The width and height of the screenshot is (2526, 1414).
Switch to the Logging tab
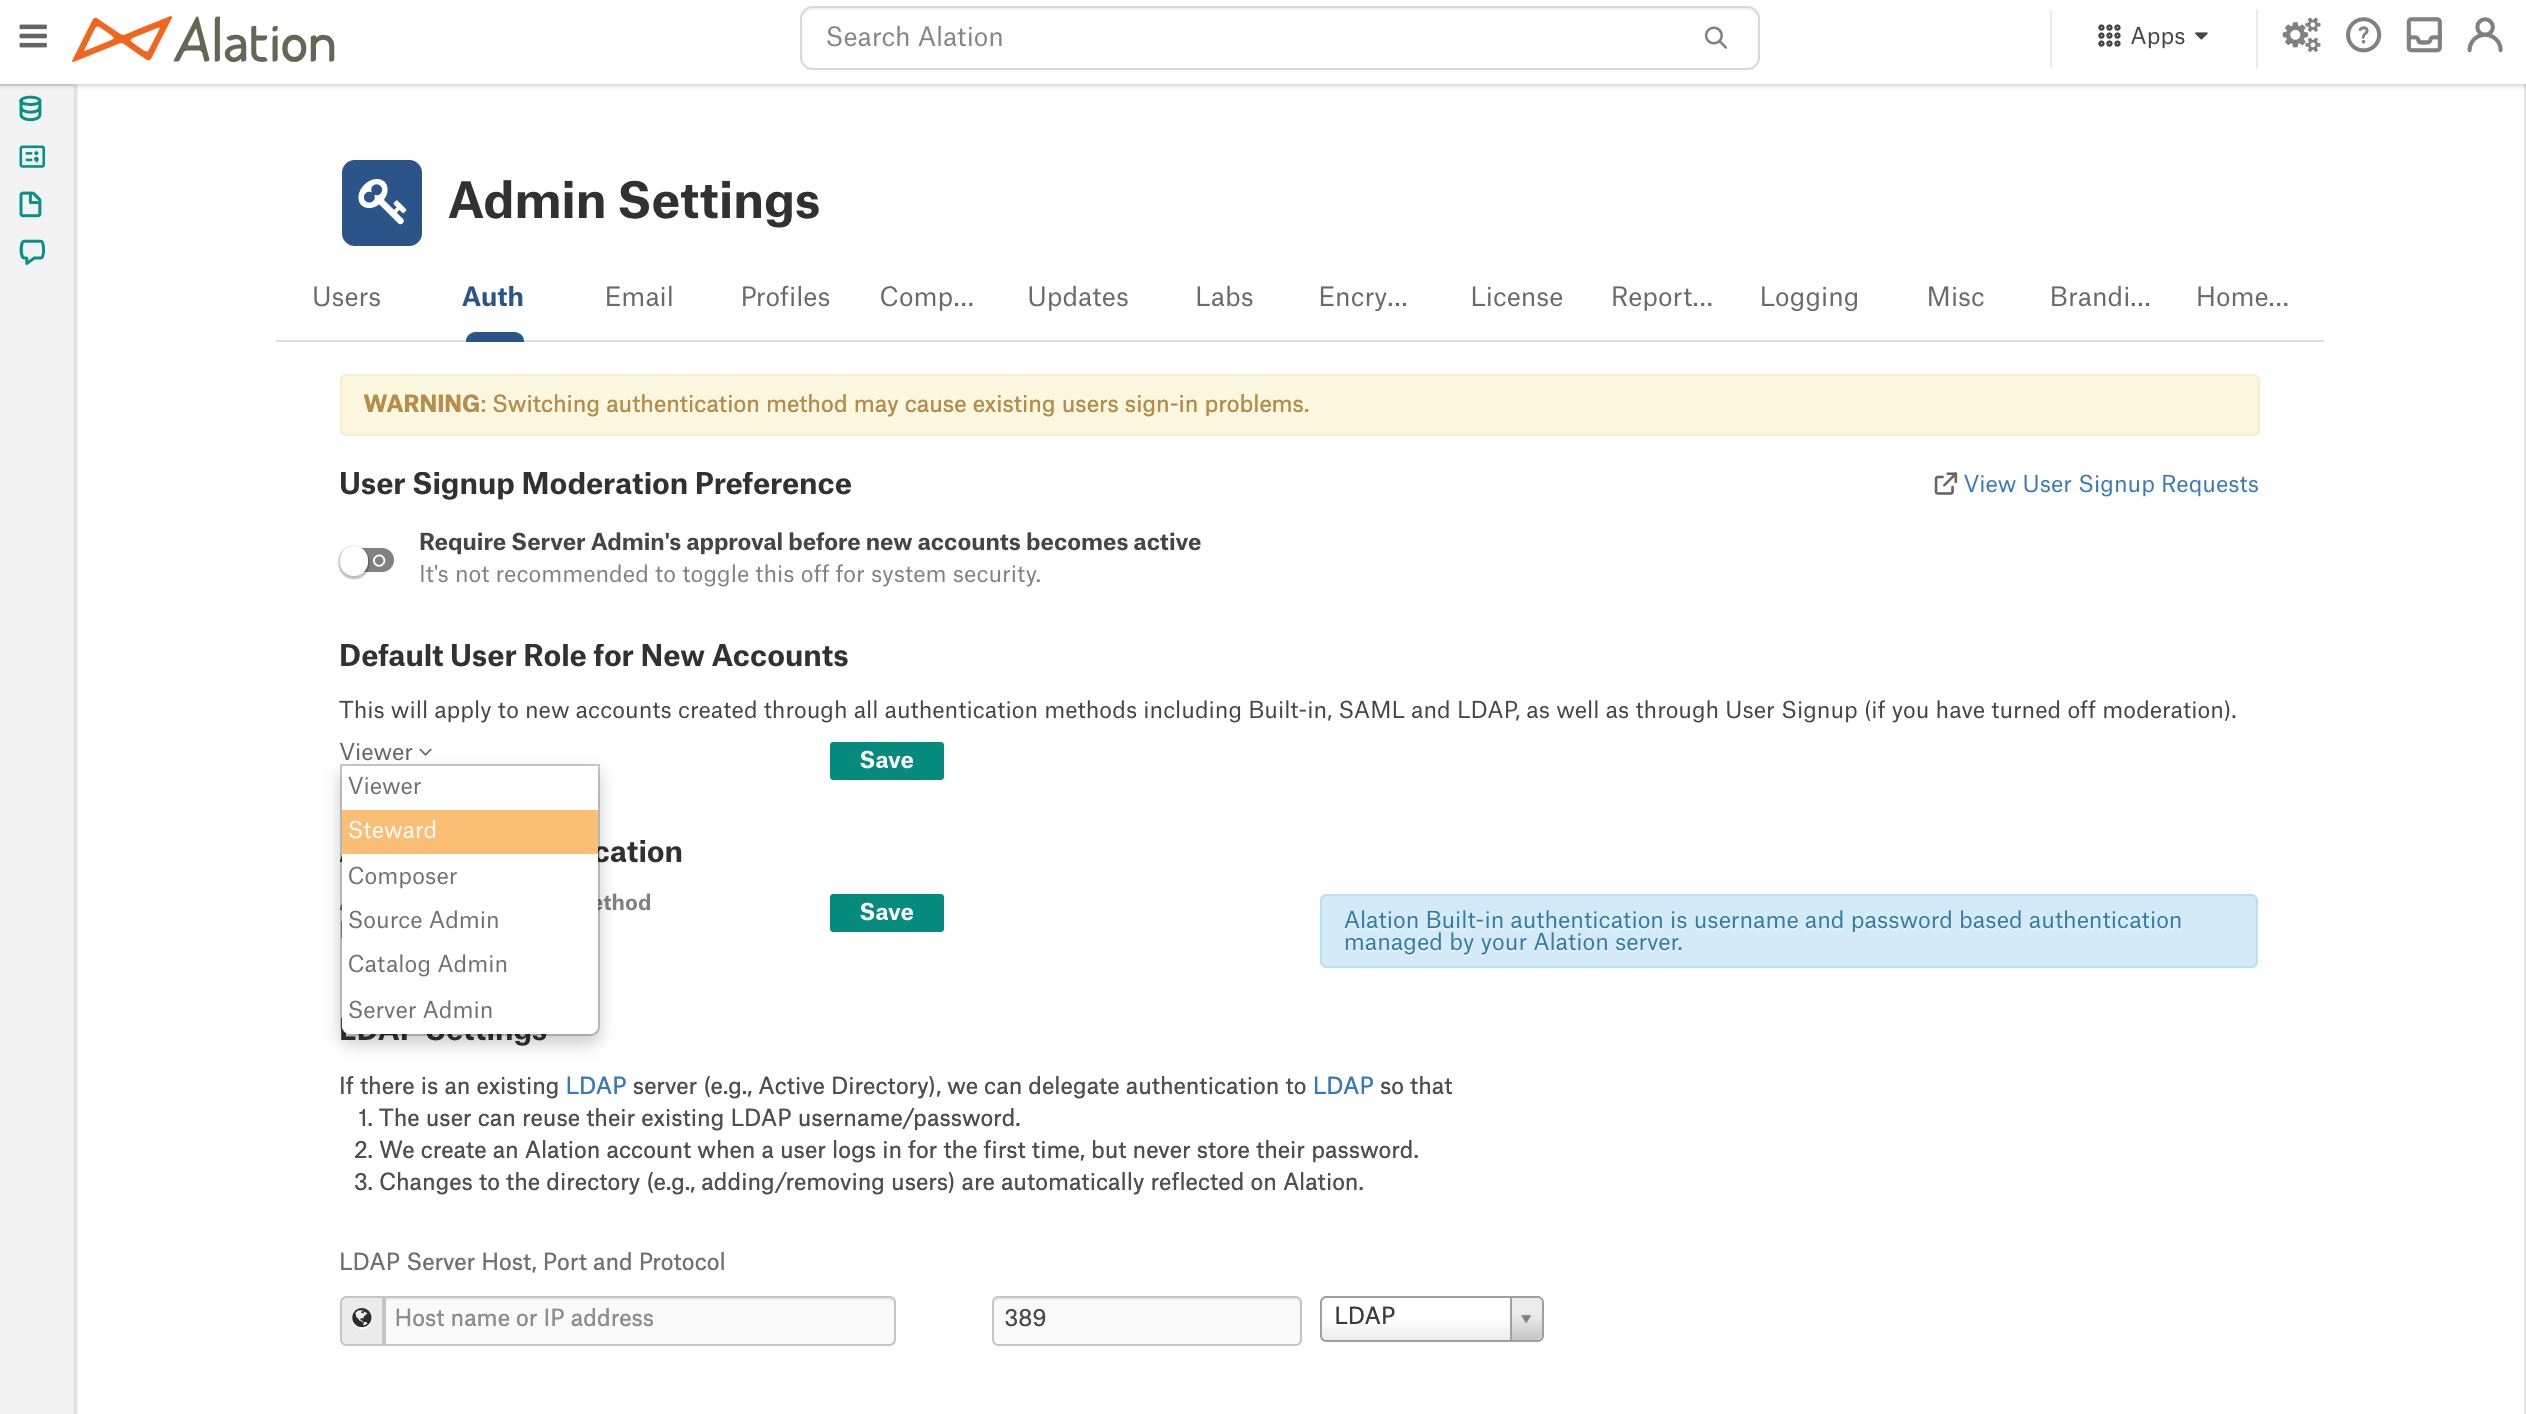coord(1809,297)
